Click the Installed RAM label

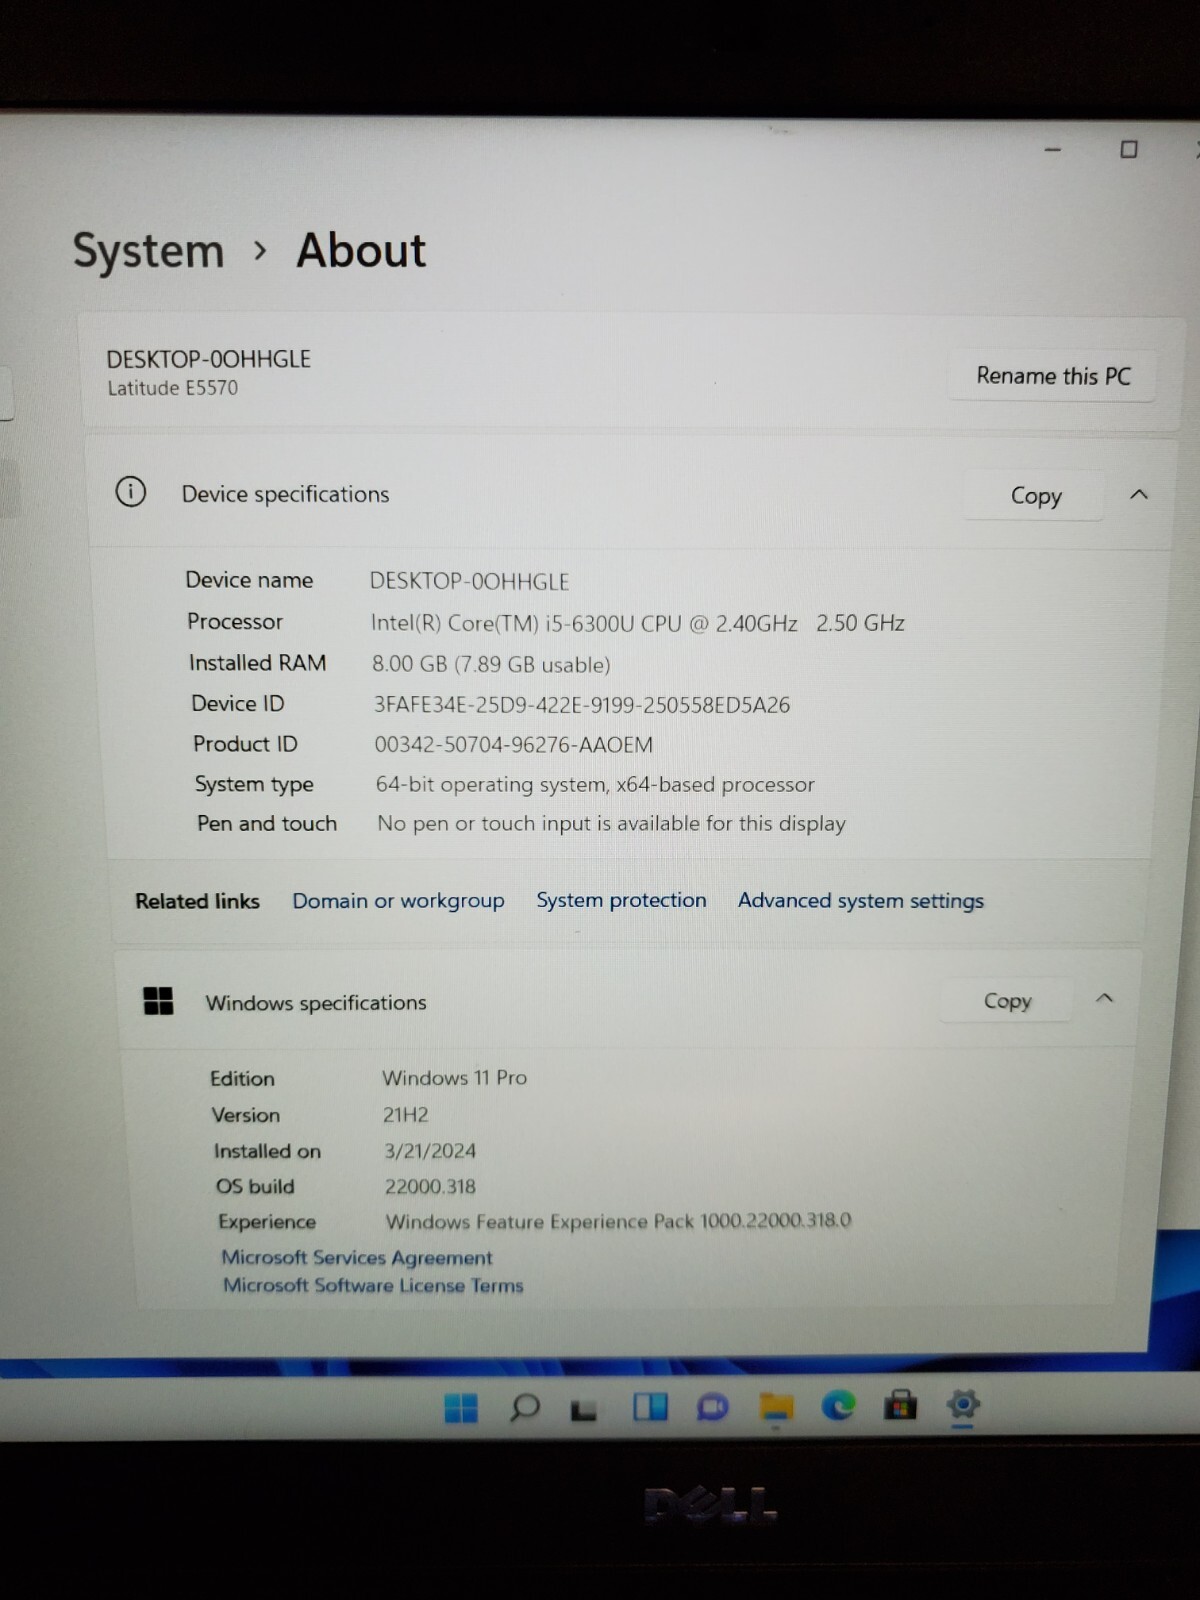tap(258, 663)
